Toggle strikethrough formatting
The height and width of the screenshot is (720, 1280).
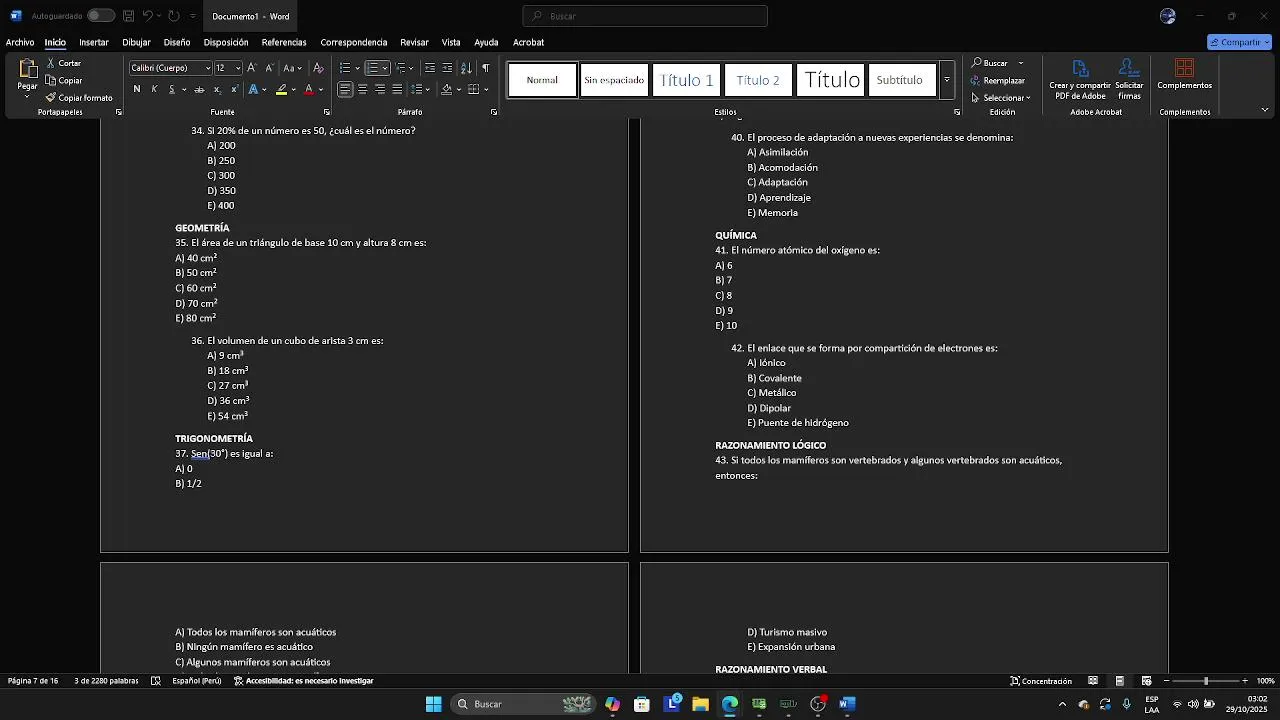(199, 89)
